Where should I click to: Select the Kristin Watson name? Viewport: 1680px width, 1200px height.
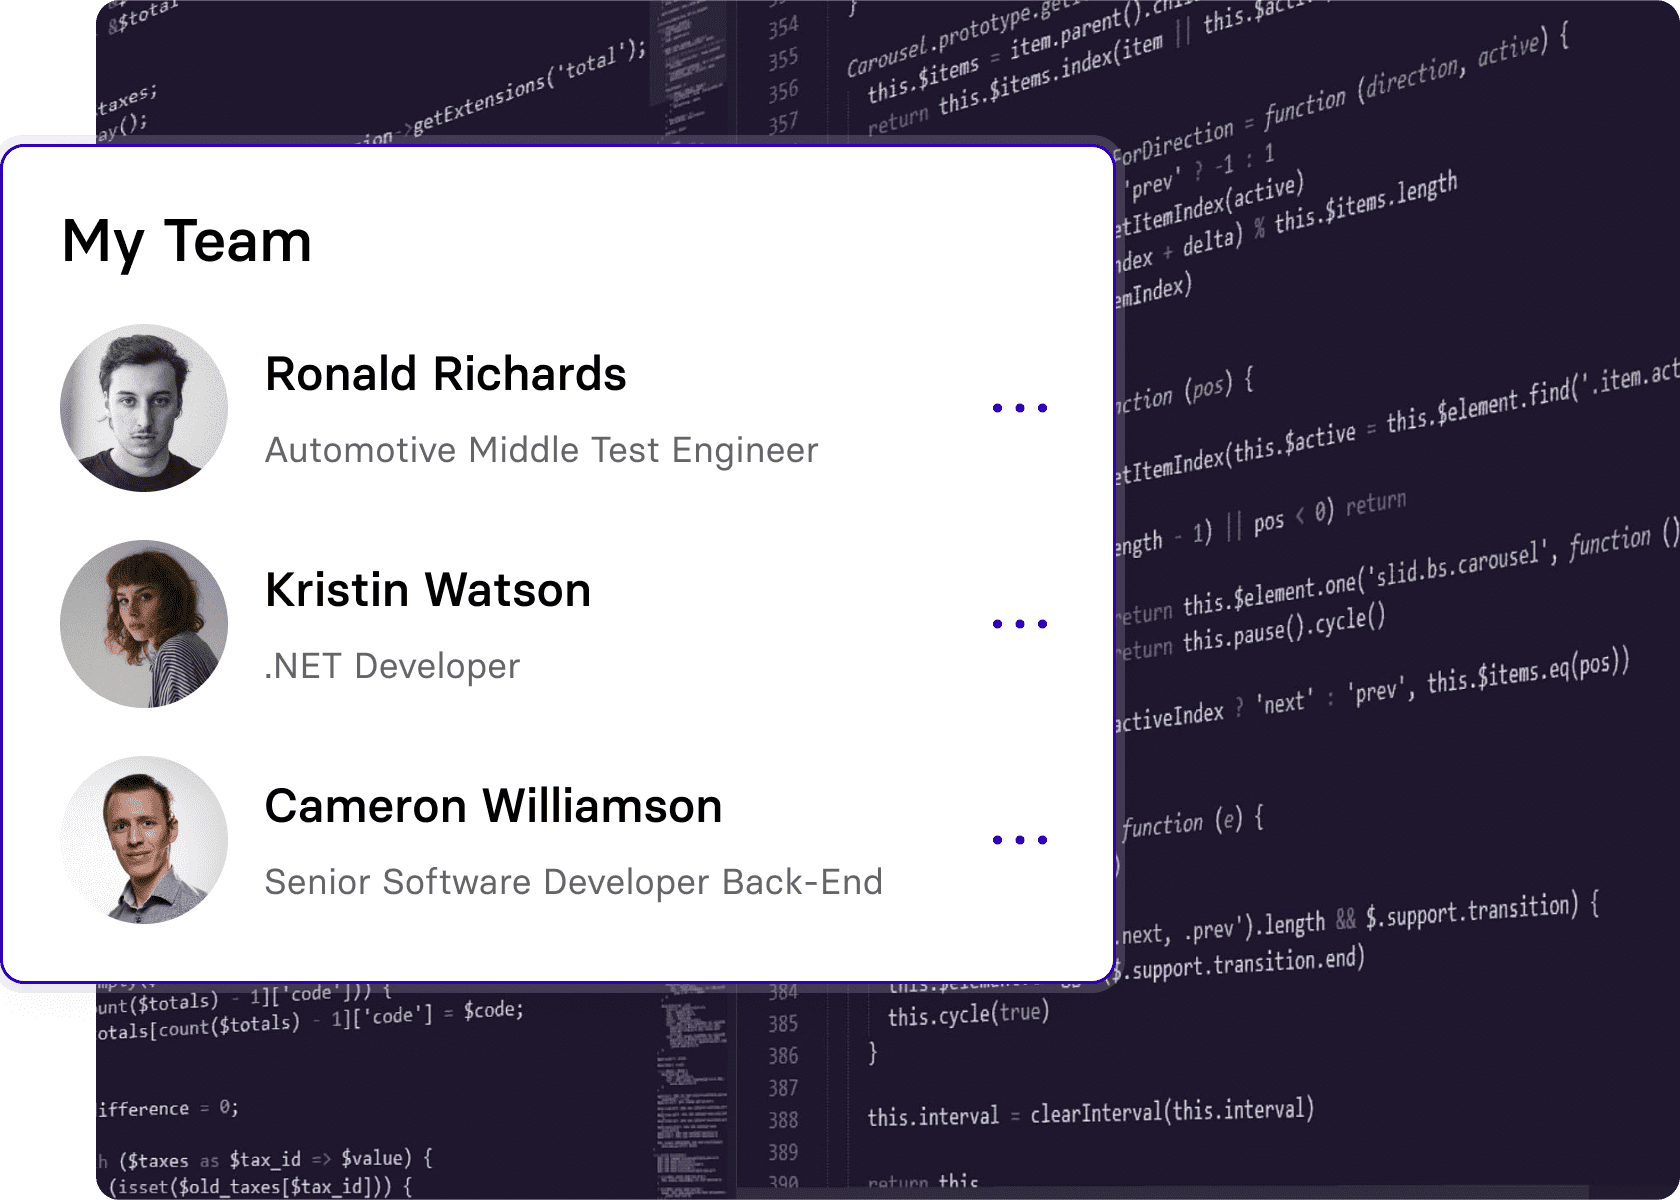pyautogui.click(x=428, y=590)
